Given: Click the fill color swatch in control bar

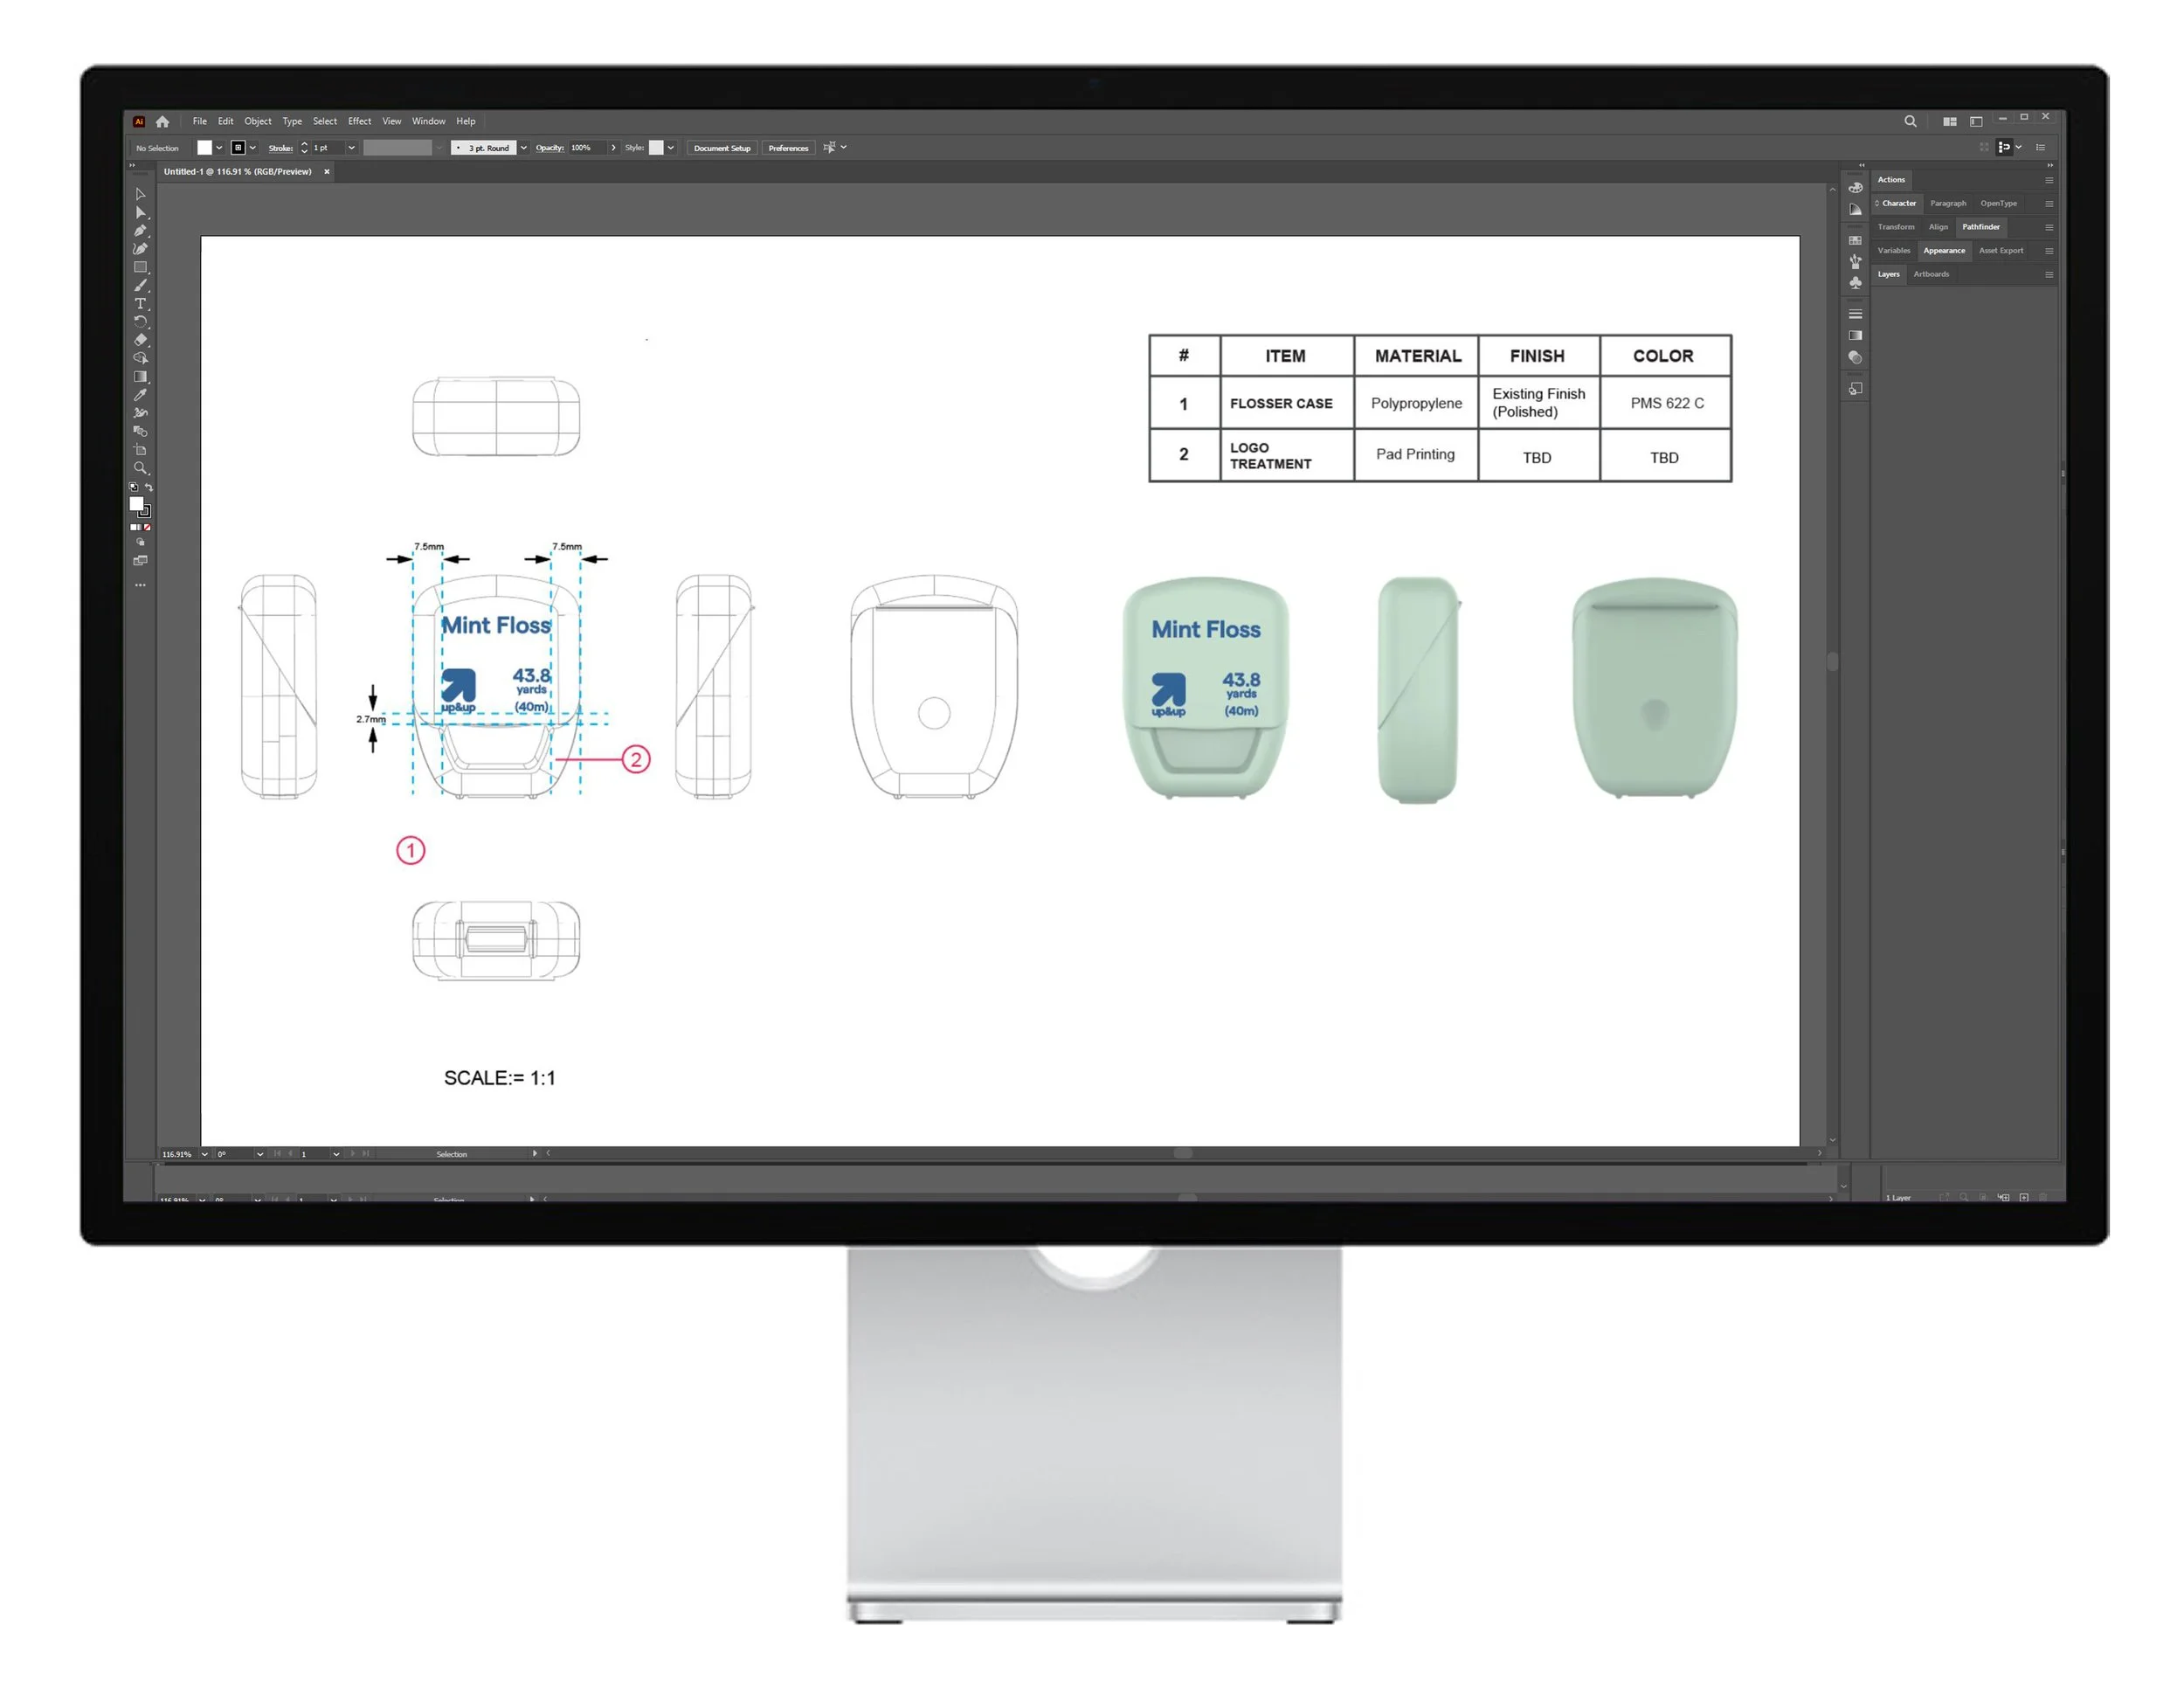Looking at the screenshot, I should tap(204, 148).
